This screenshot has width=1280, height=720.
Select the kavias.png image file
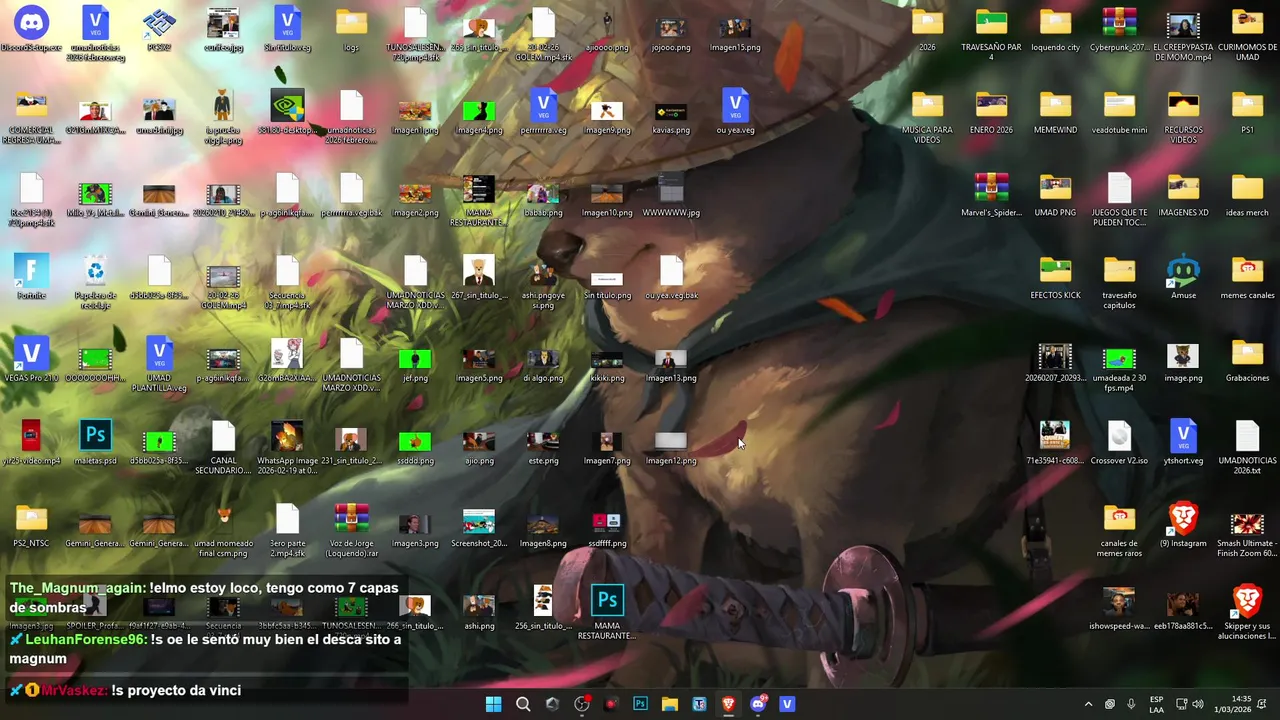click(671, 110)
